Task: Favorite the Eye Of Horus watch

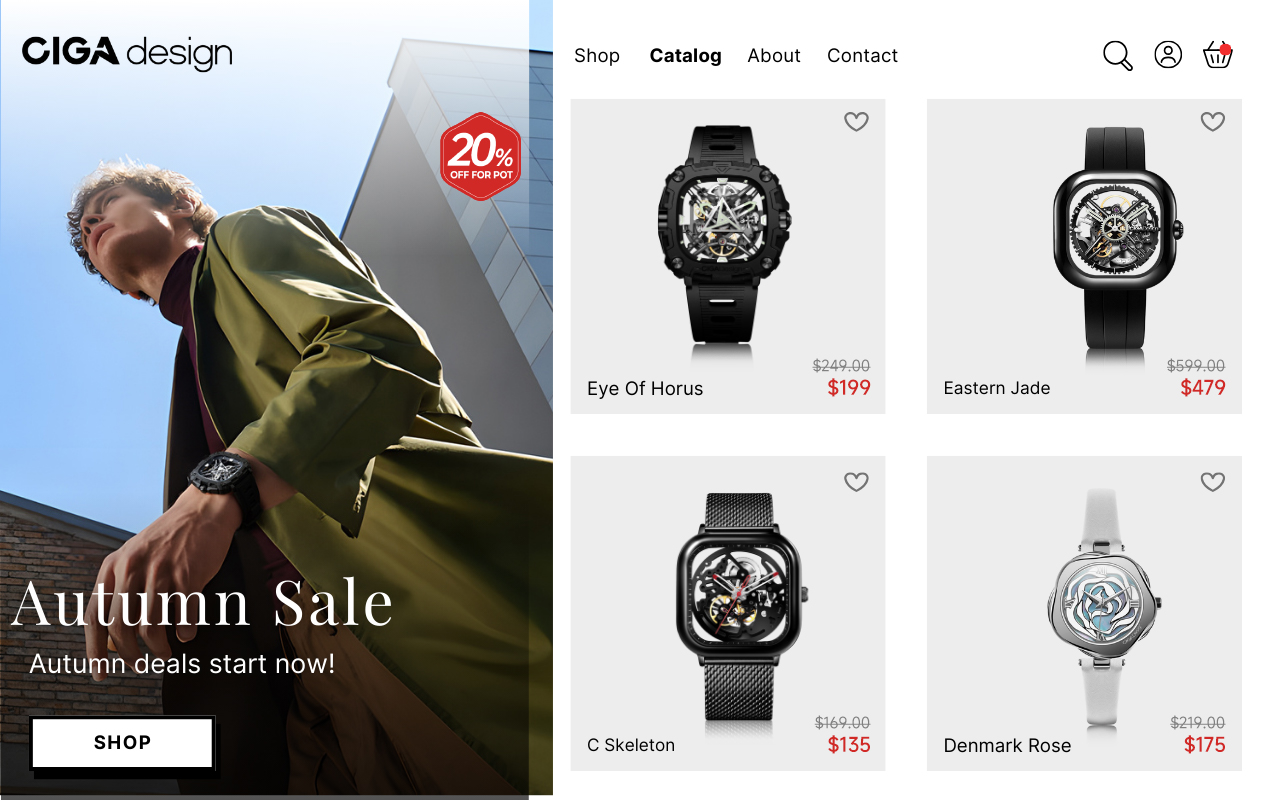Action: [x=856, y=122]
